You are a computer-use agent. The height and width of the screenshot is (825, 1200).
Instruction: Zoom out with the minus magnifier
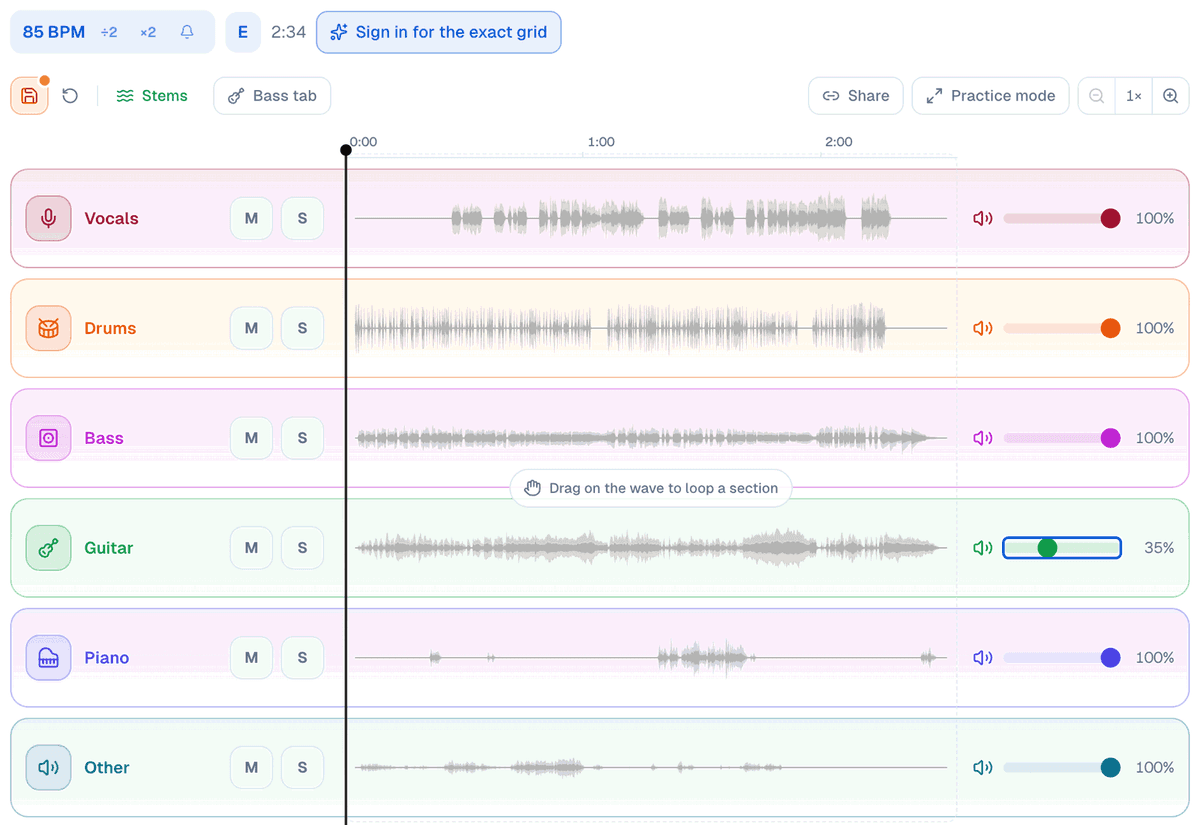(x=1096, y=96)
